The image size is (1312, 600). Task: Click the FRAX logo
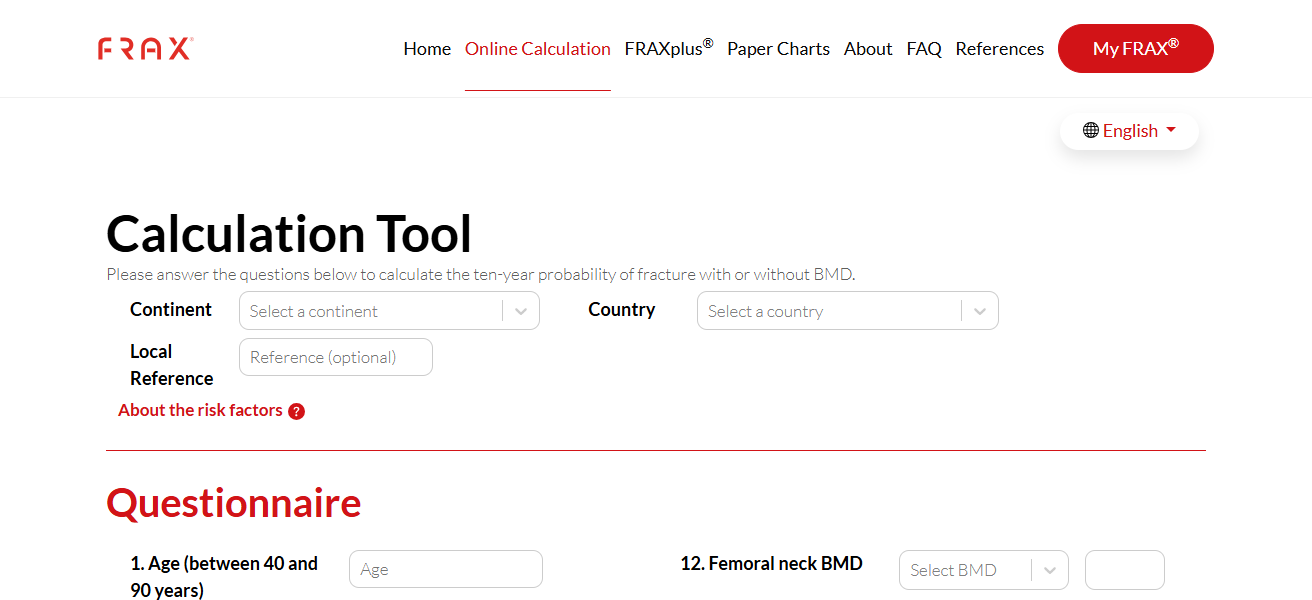145,48
